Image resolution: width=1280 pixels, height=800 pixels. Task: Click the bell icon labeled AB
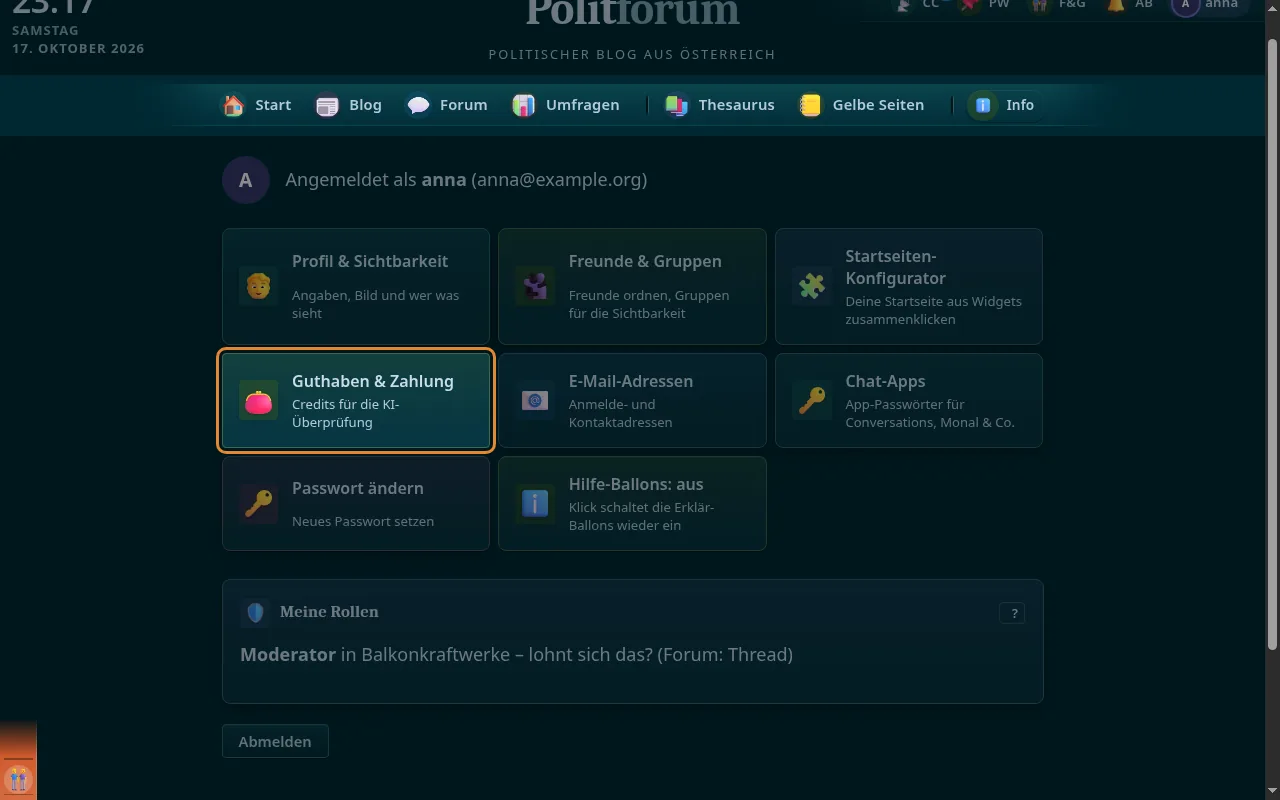tap(1116, 5)
